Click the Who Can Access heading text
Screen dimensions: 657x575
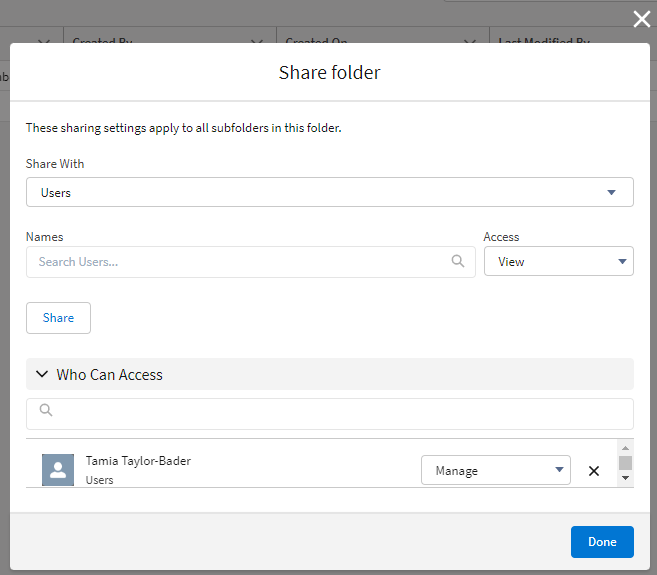(109, 375)
